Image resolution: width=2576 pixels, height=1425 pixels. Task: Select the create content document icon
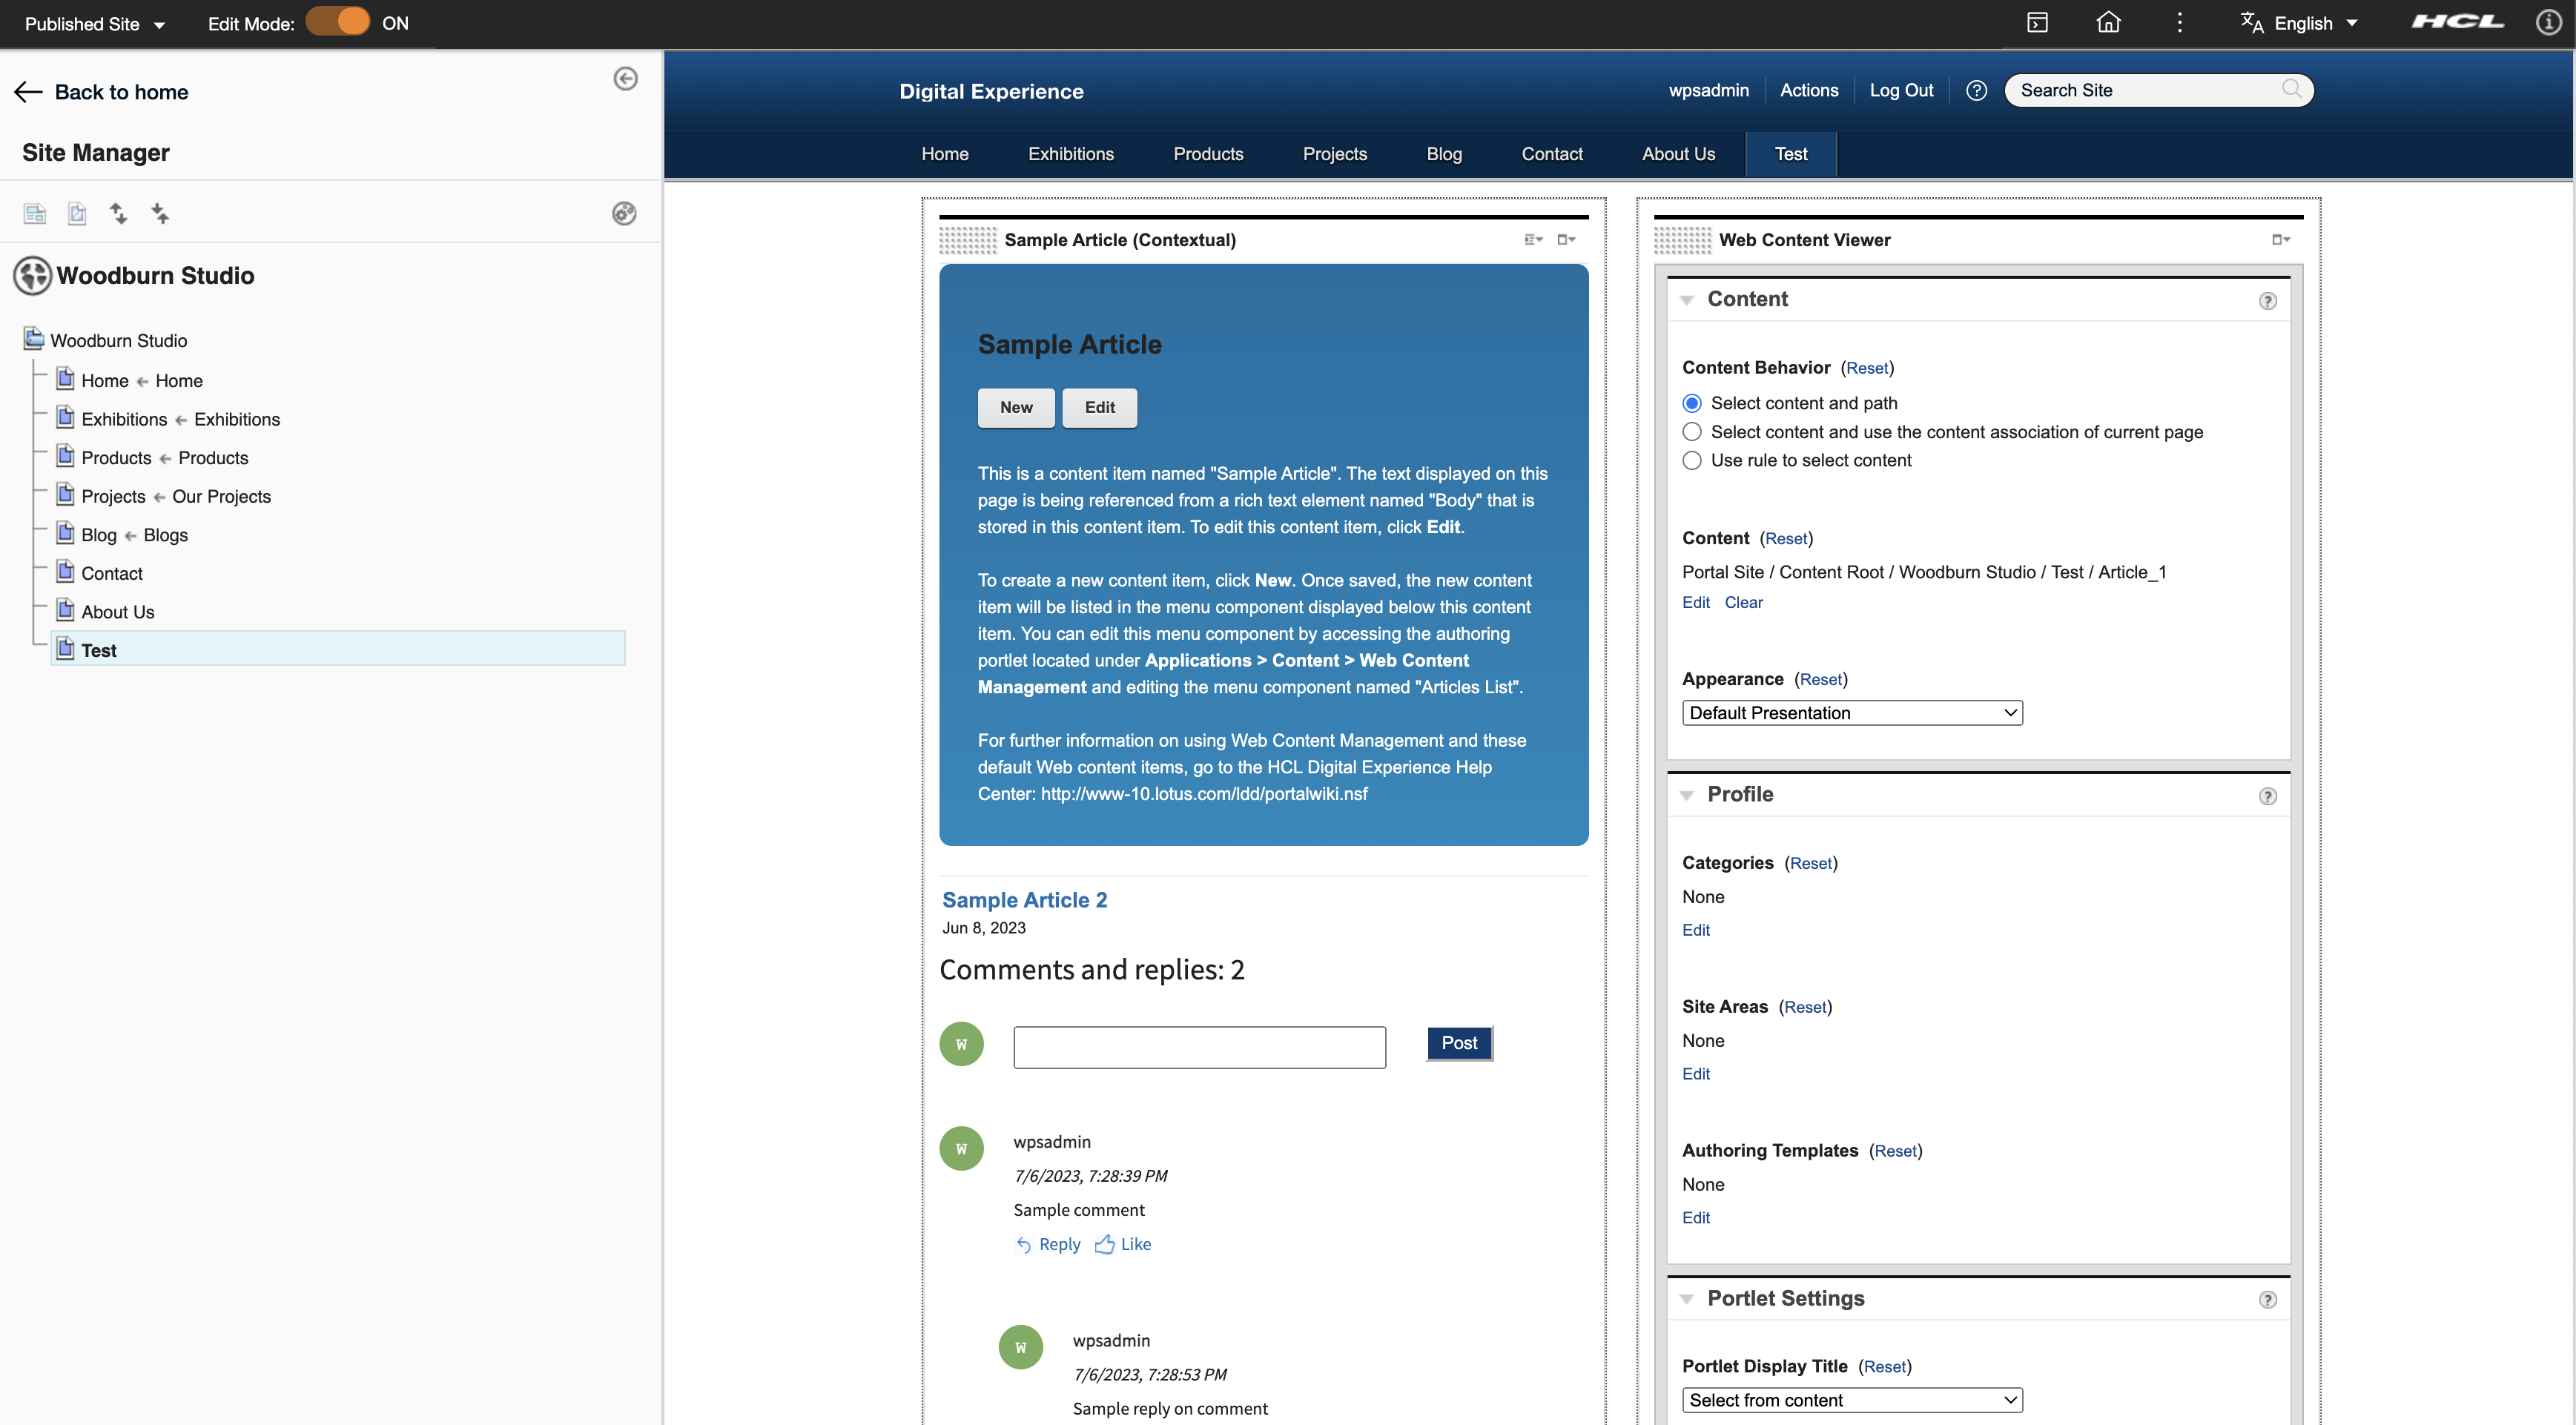pyautogui.click(x=77, y=213)
